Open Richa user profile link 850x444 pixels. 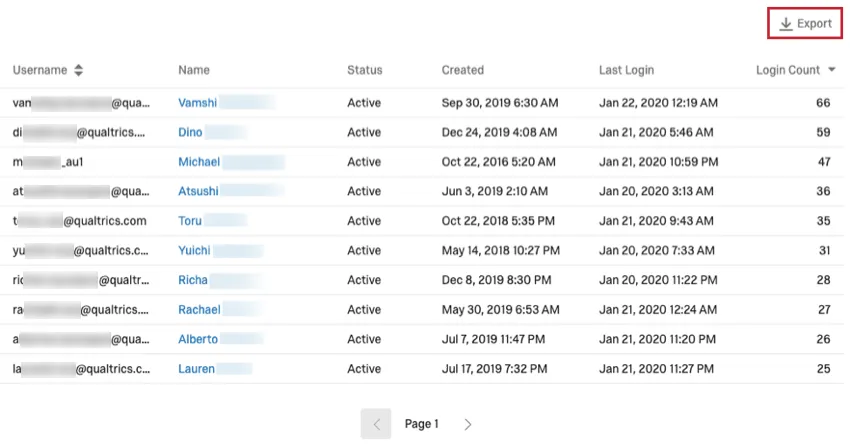[x=193, y=280]
